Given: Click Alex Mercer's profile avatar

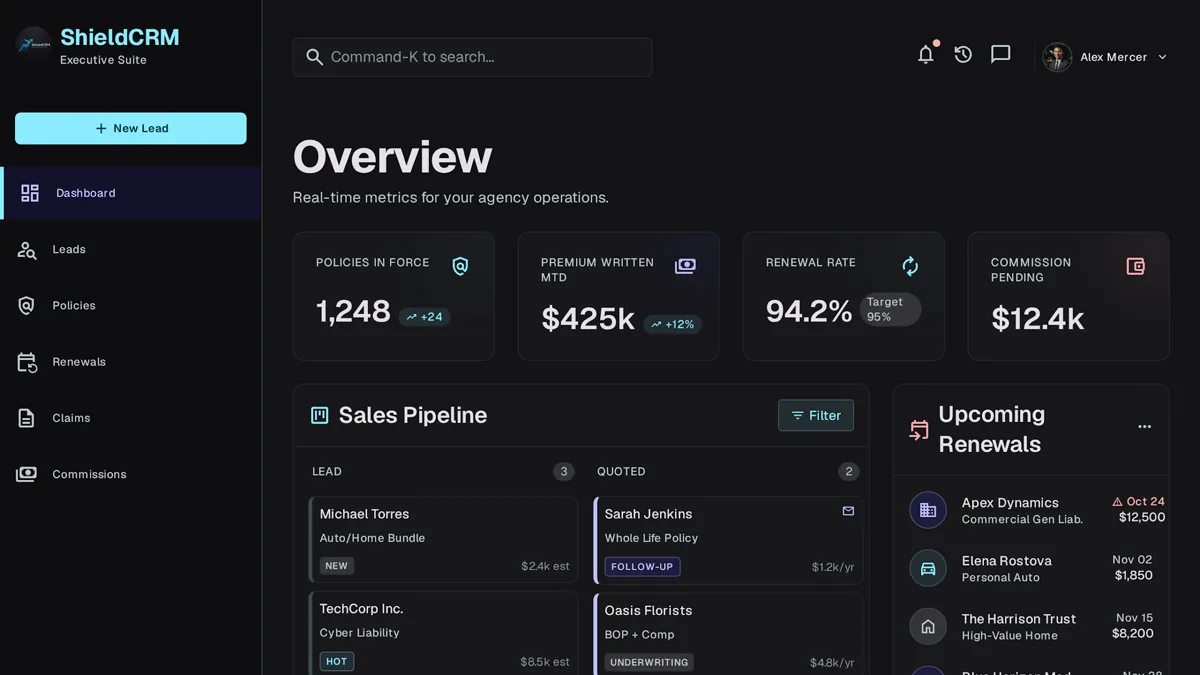Looking at the screenshot, I should tap(1057, 57).
